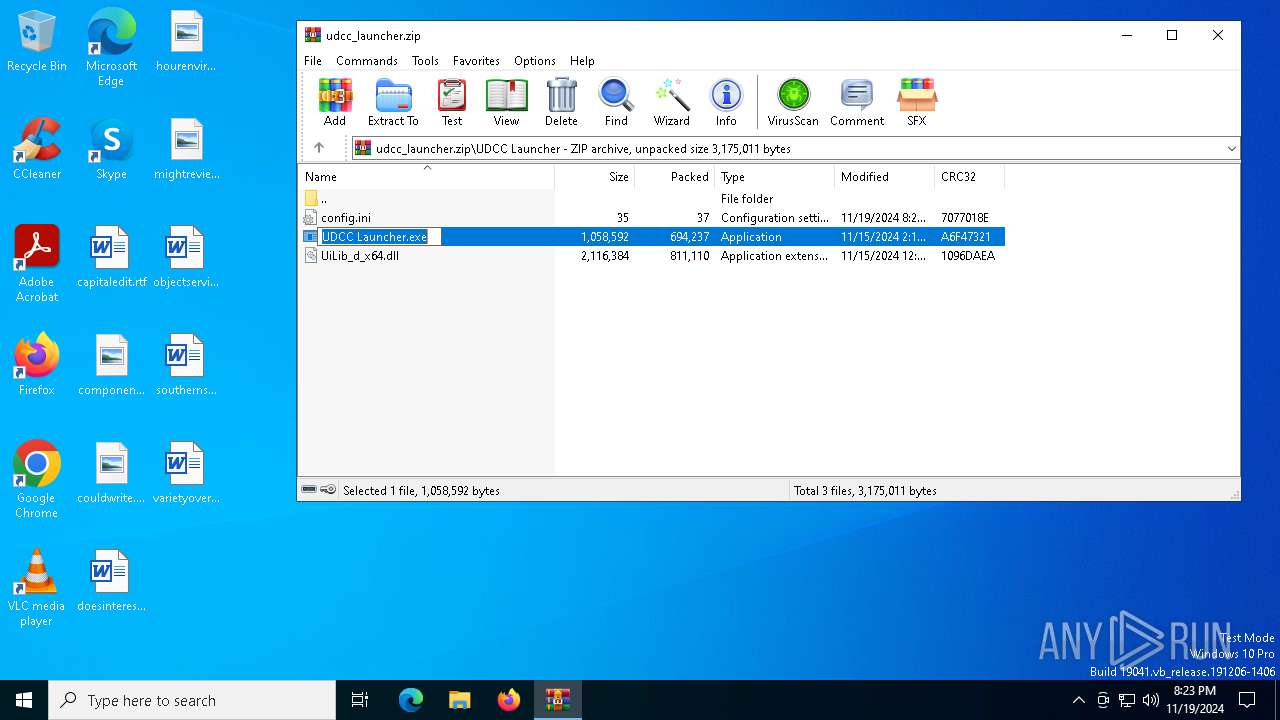Open Task View on taskbar
Image resolution: width=1280 pixels, height=720 pixels.
coord(360,700)
